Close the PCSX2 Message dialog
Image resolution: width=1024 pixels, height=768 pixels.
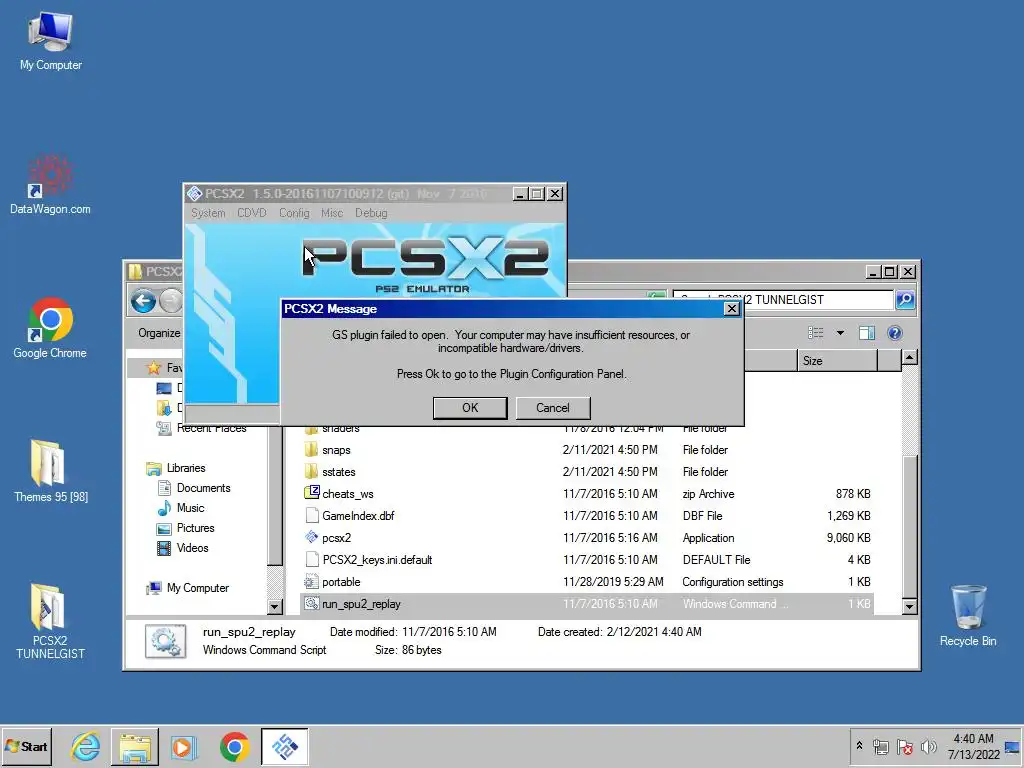[x=731, y=309]
